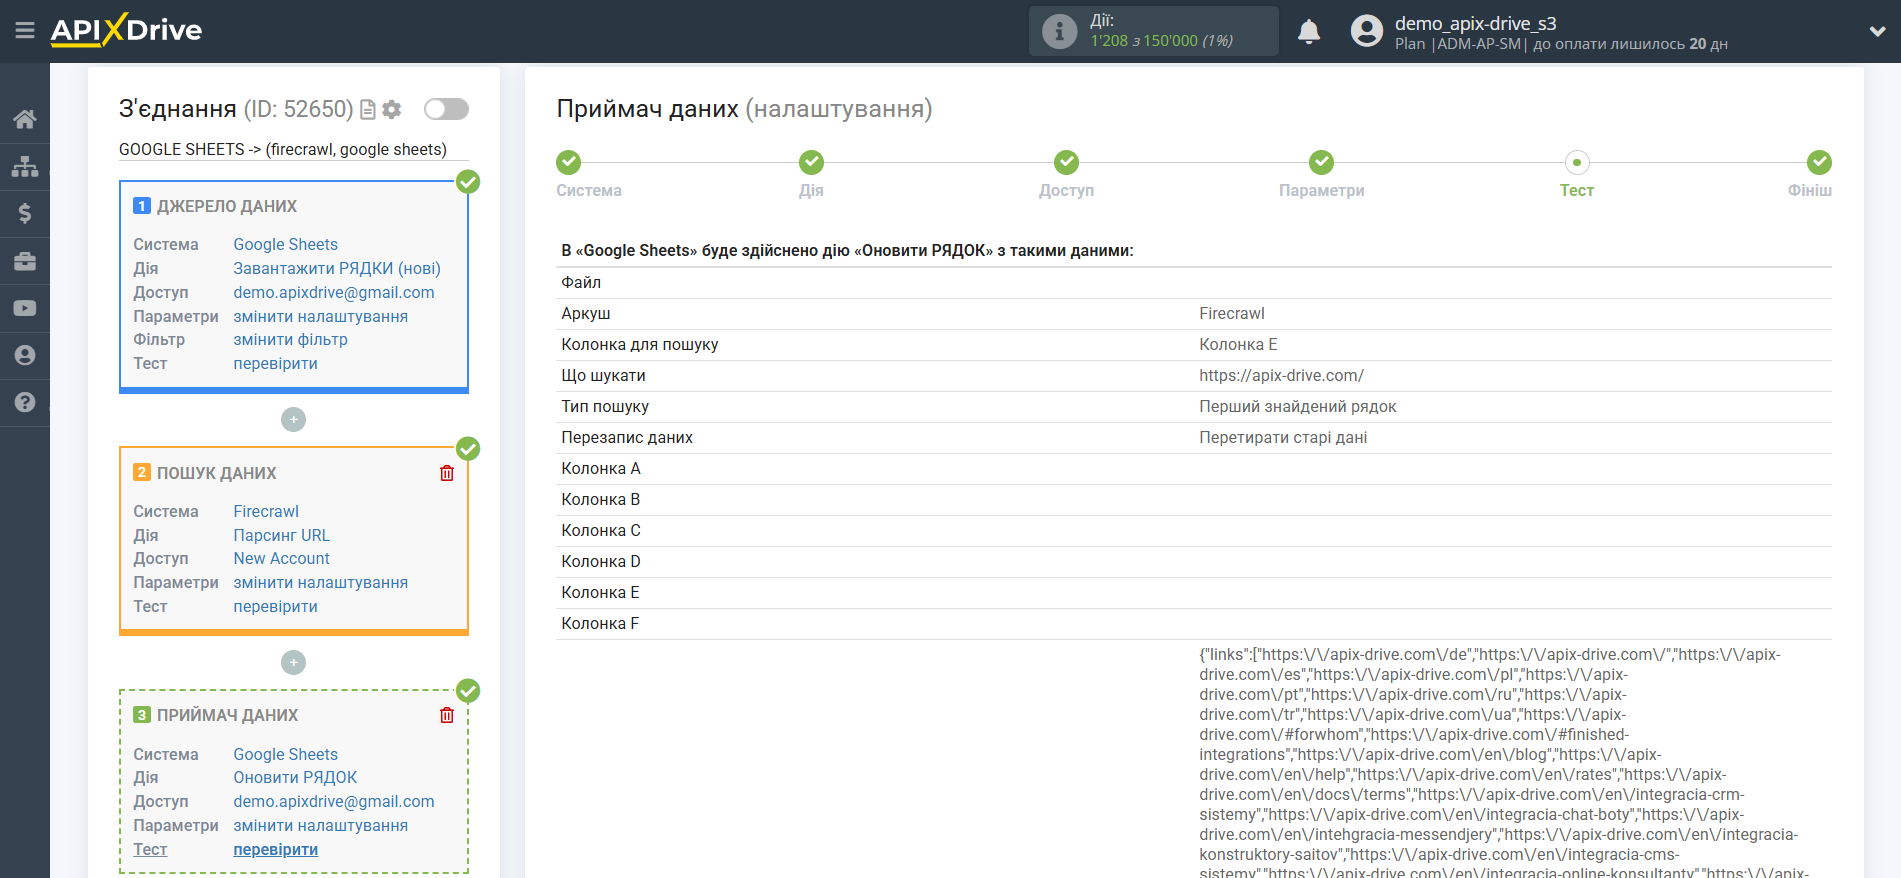Open the profile sidebar icon

(x=25, y=355)
